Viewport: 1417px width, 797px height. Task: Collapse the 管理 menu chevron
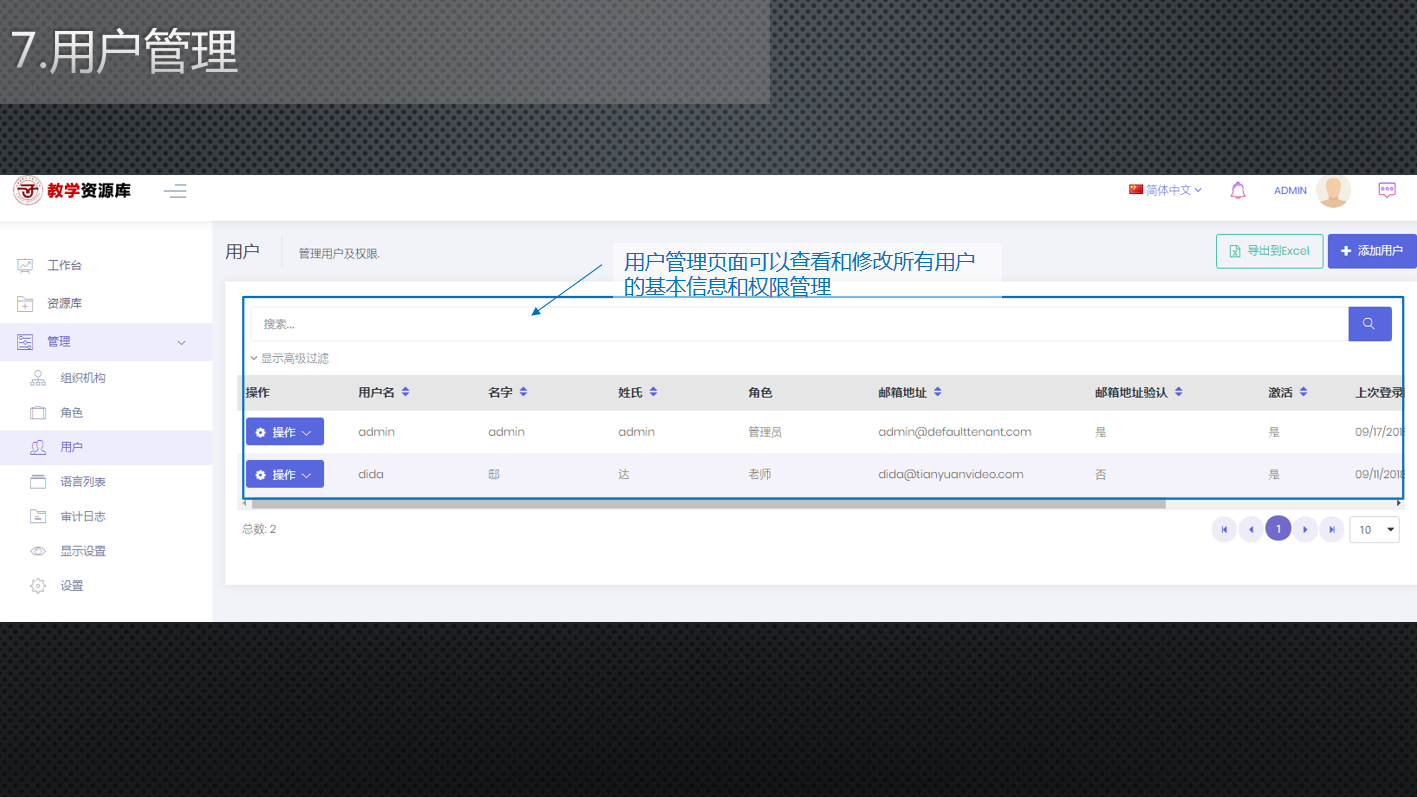181,343
